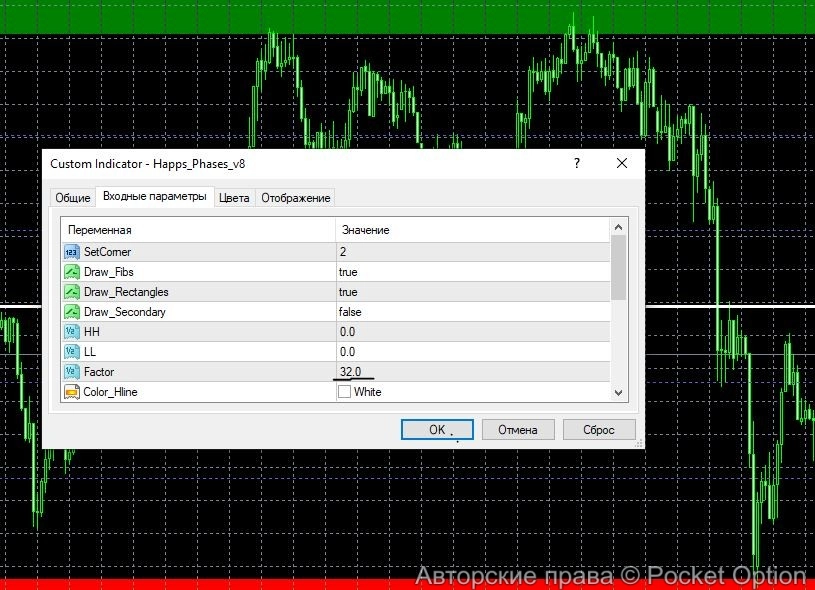This screenshot has width=815, height=590.
Task: Click the SetCorner integer variable icon
Action: (x=72, y=252)
